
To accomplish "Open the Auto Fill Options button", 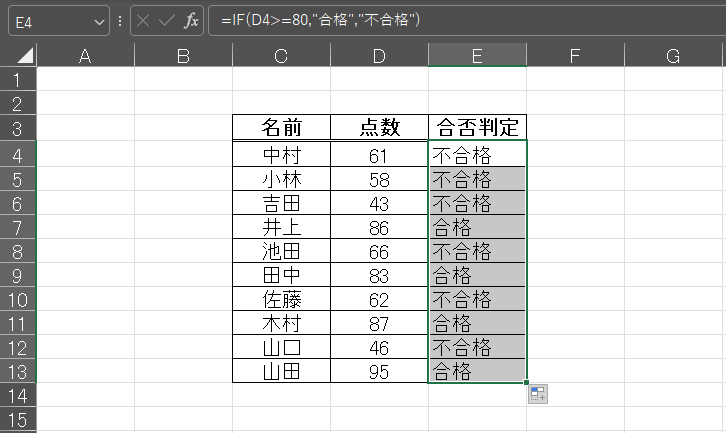I will pyautogui.click(x=537, y=394).
